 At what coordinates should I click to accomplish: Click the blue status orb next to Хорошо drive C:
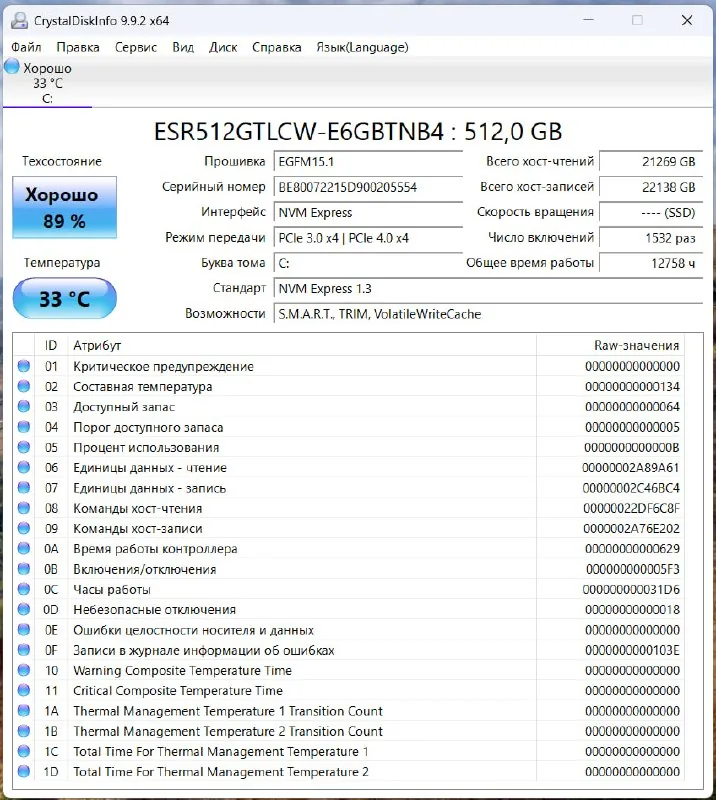[11, 66]
